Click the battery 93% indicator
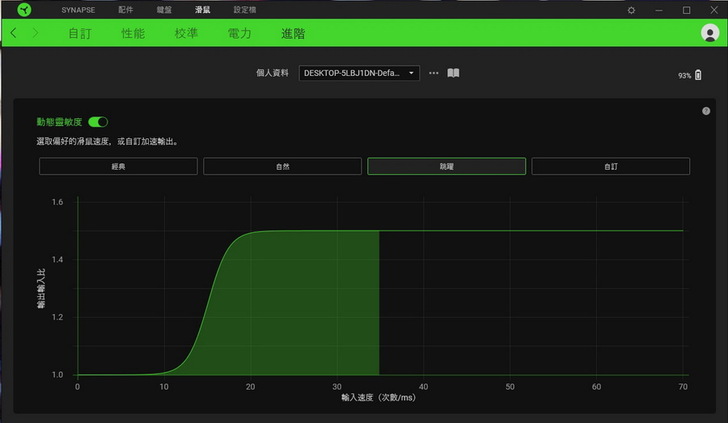 point(691,75)
